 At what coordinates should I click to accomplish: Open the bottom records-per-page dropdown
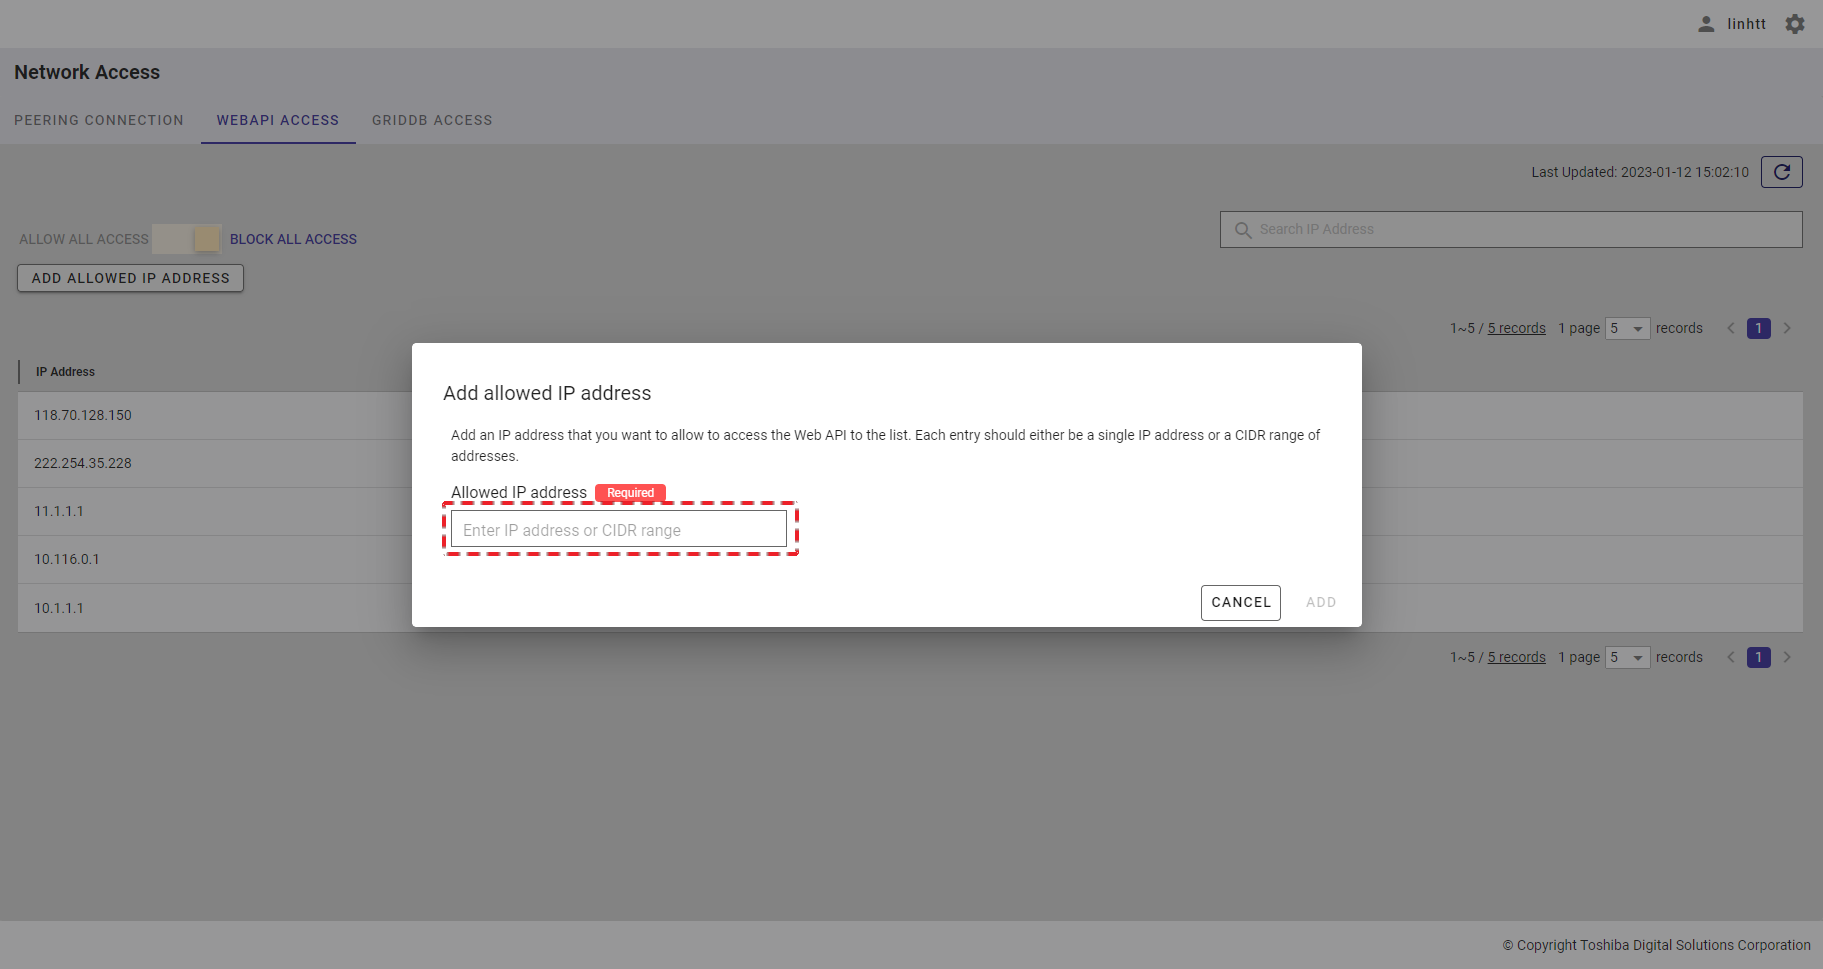pyautogui.click(x=1627, y=657)
